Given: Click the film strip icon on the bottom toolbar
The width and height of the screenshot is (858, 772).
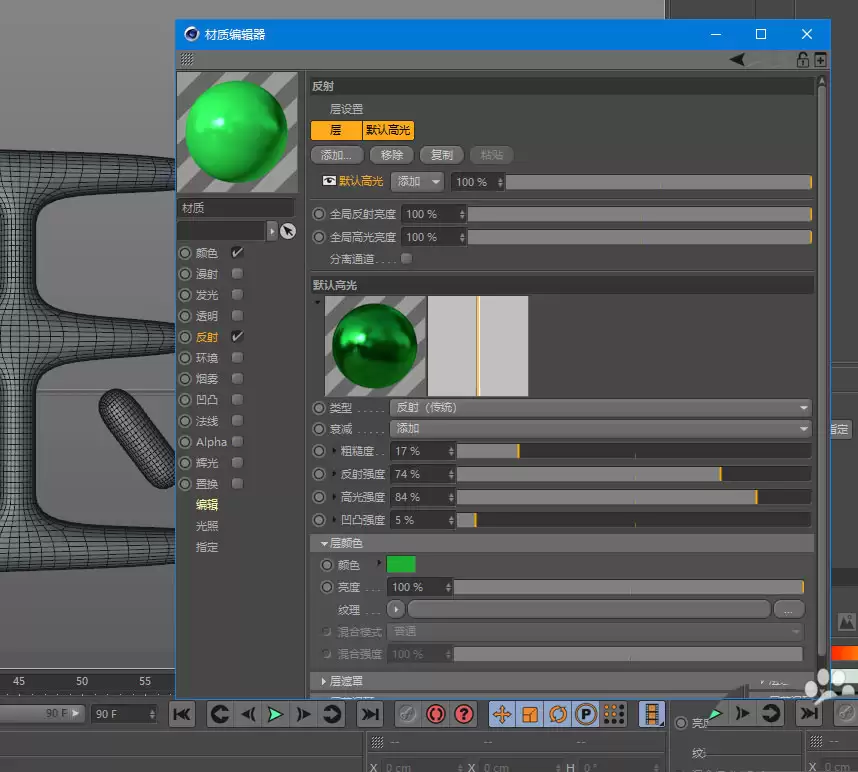Looking at the screenshot, I should click(652, 714).
